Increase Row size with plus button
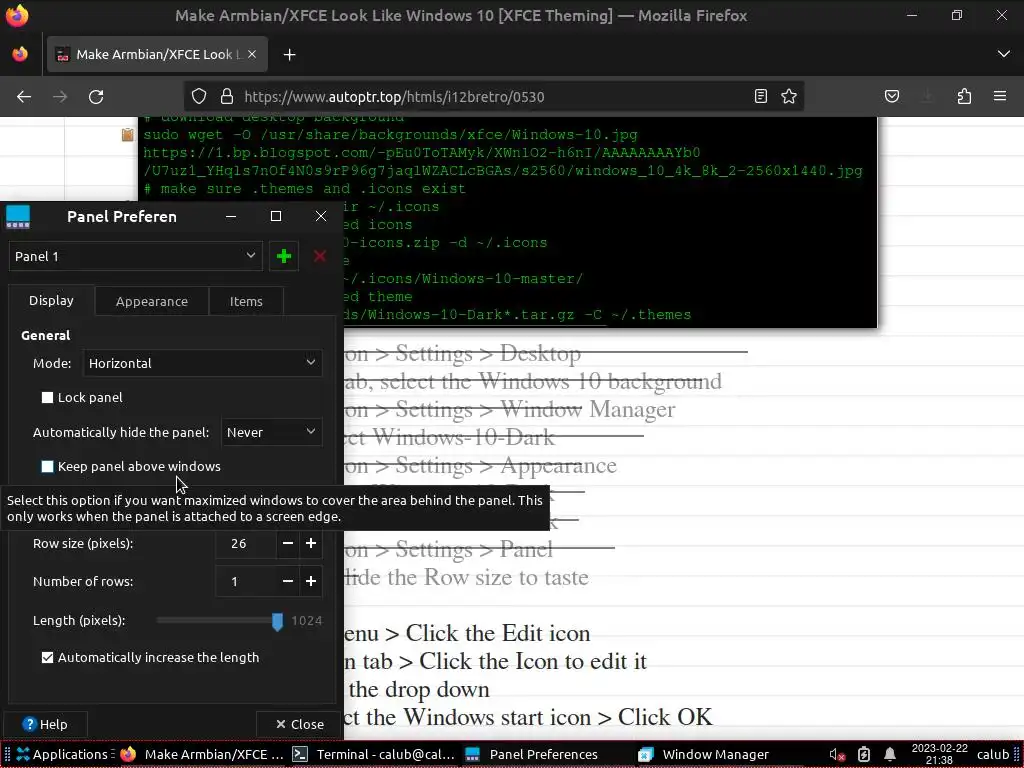 pos(311,543)
